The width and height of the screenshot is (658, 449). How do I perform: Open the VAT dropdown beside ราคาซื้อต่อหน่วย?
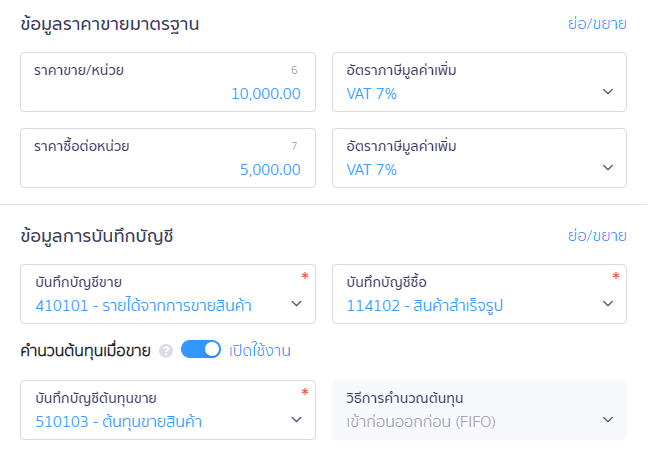tap(479, 169)
